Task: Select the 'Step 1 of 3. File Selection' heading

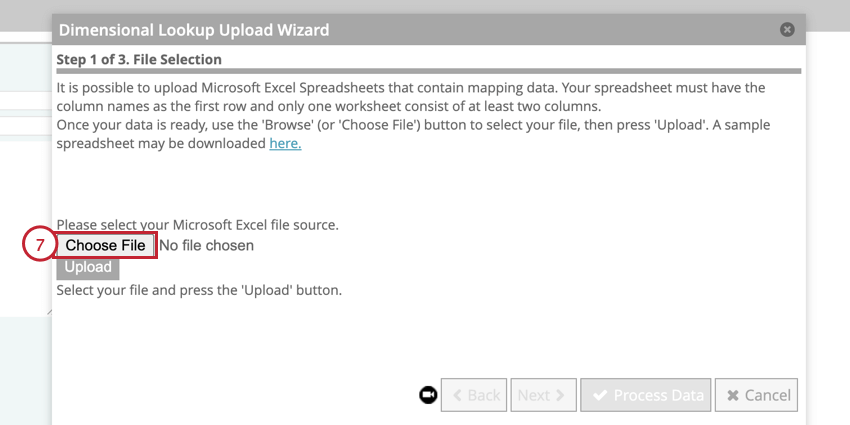Action: point(139,60)
